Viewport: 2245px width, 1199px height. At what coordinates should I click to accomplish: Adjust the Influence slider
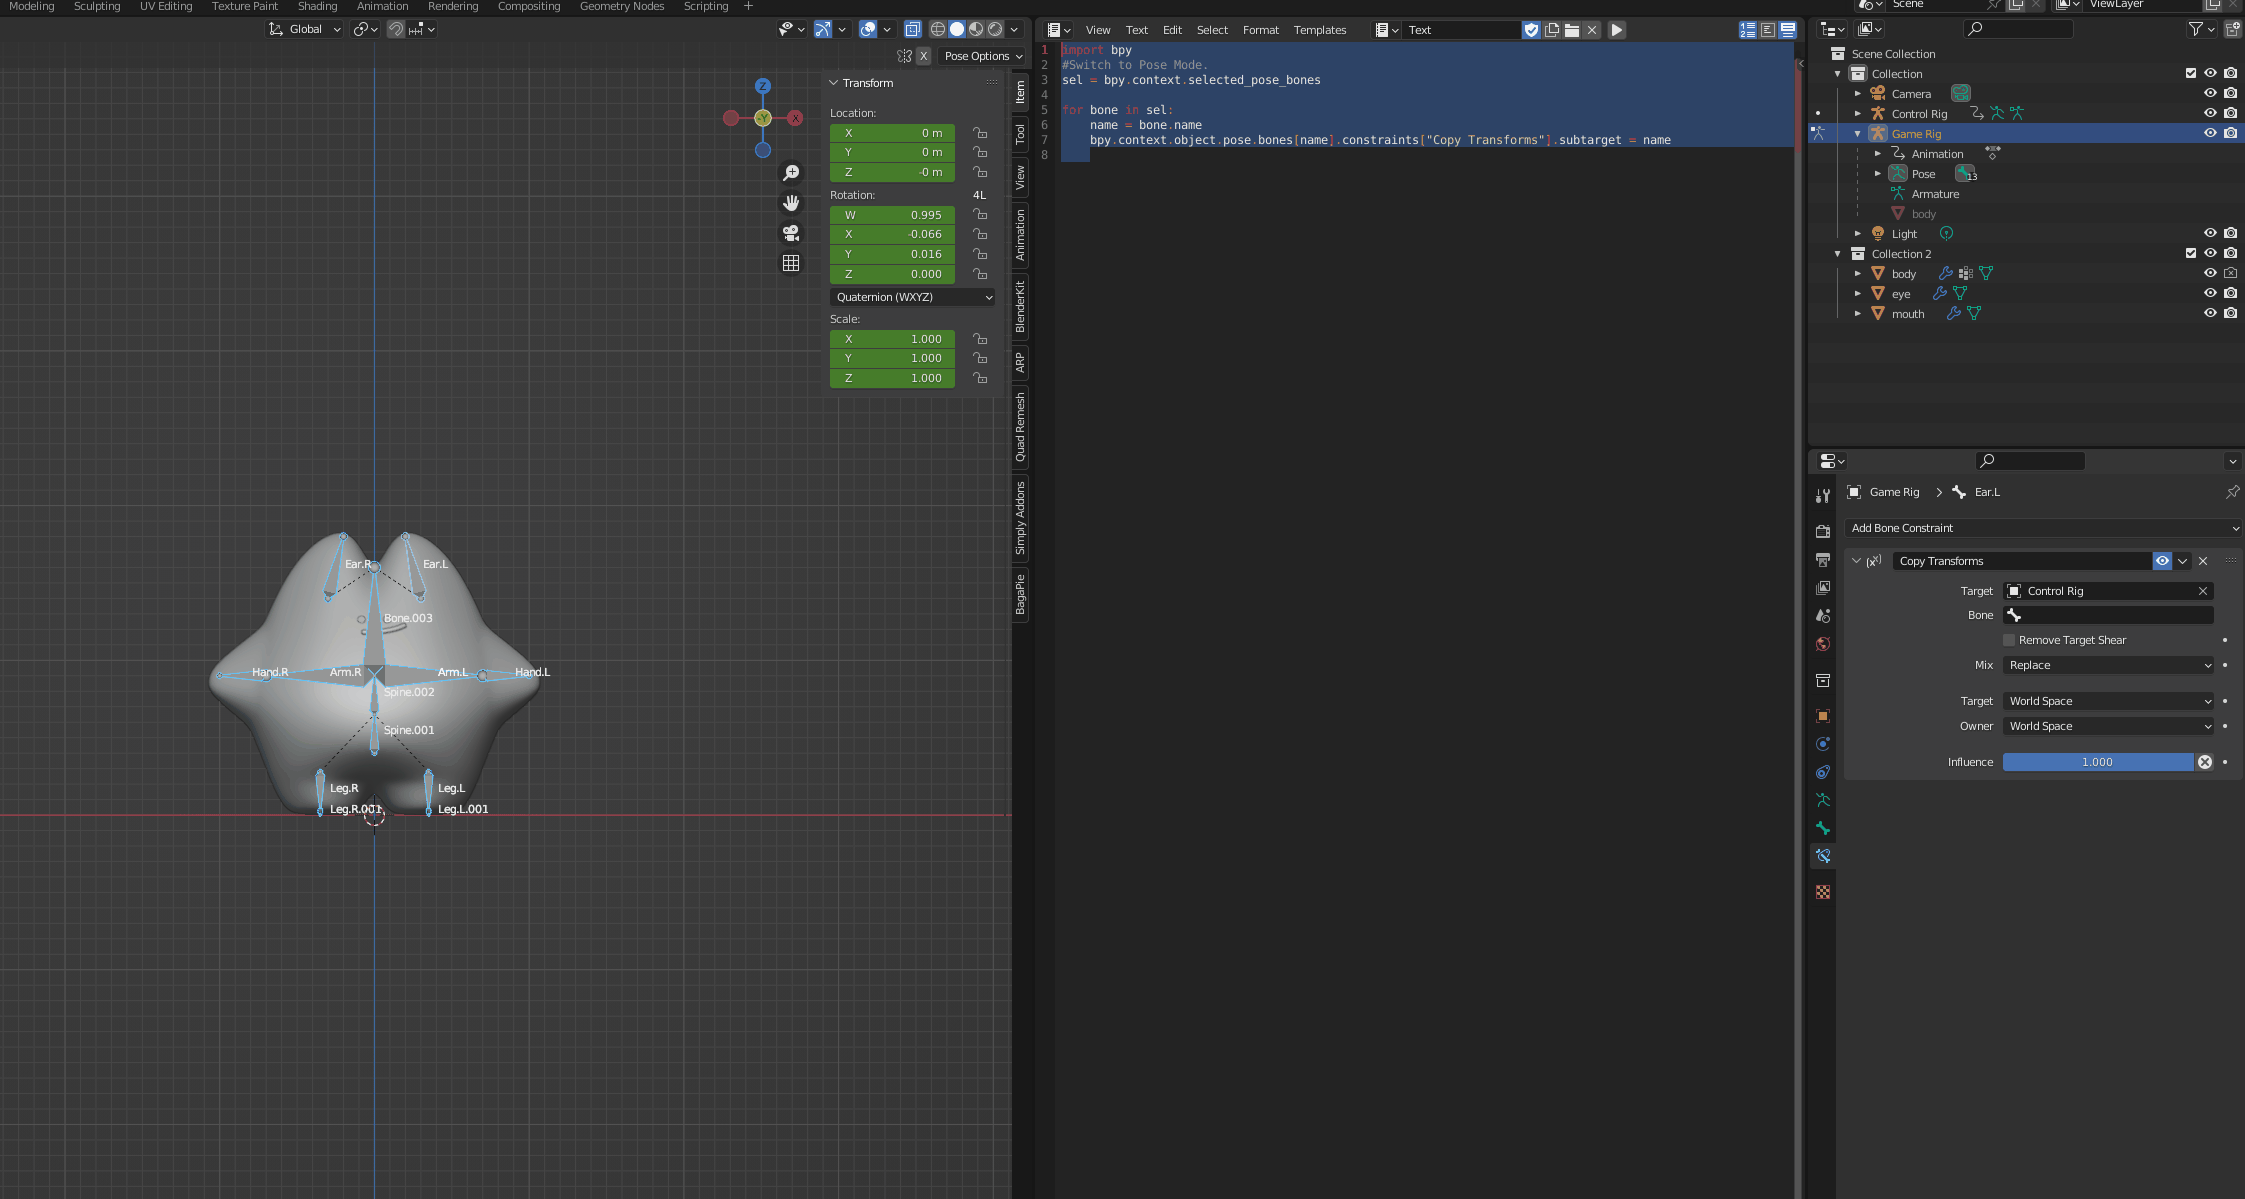(2097, 762)
